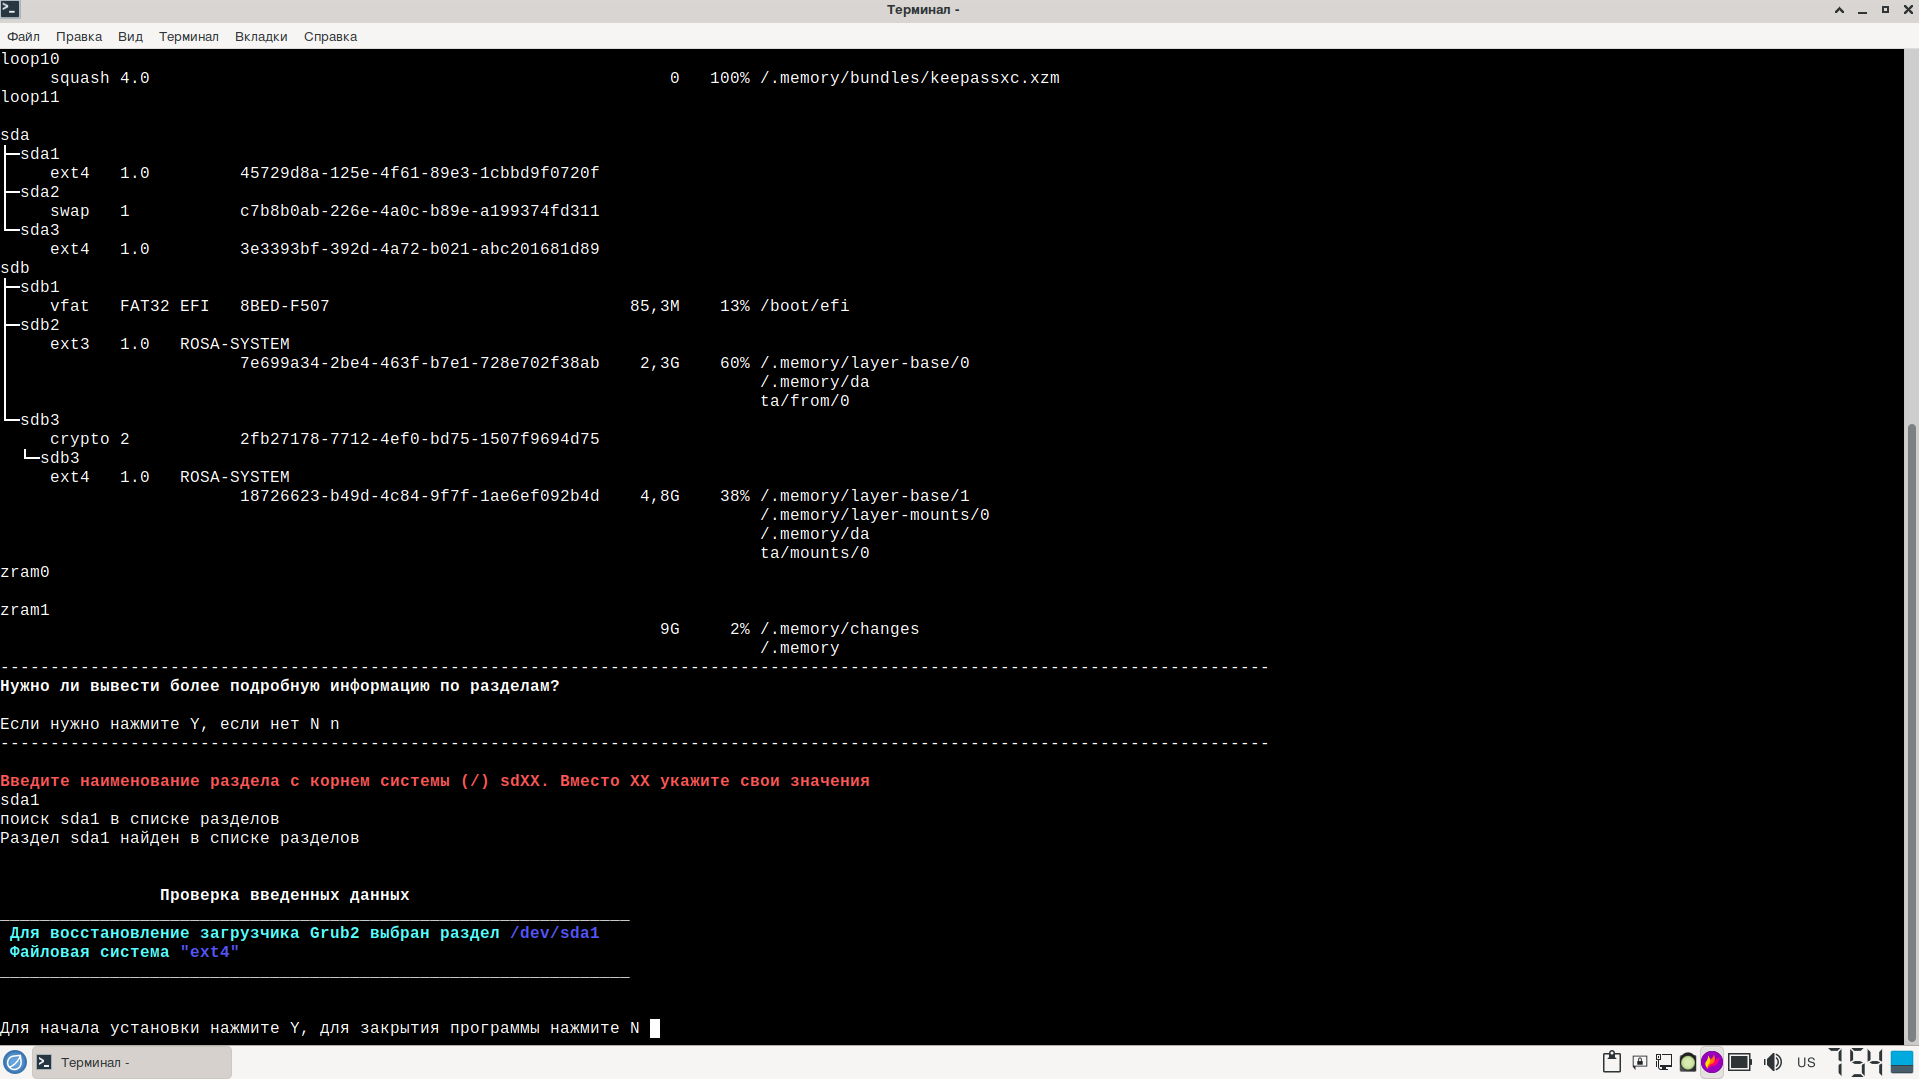
Task: Open the Файл menu
Action: (x=23, y=36)
